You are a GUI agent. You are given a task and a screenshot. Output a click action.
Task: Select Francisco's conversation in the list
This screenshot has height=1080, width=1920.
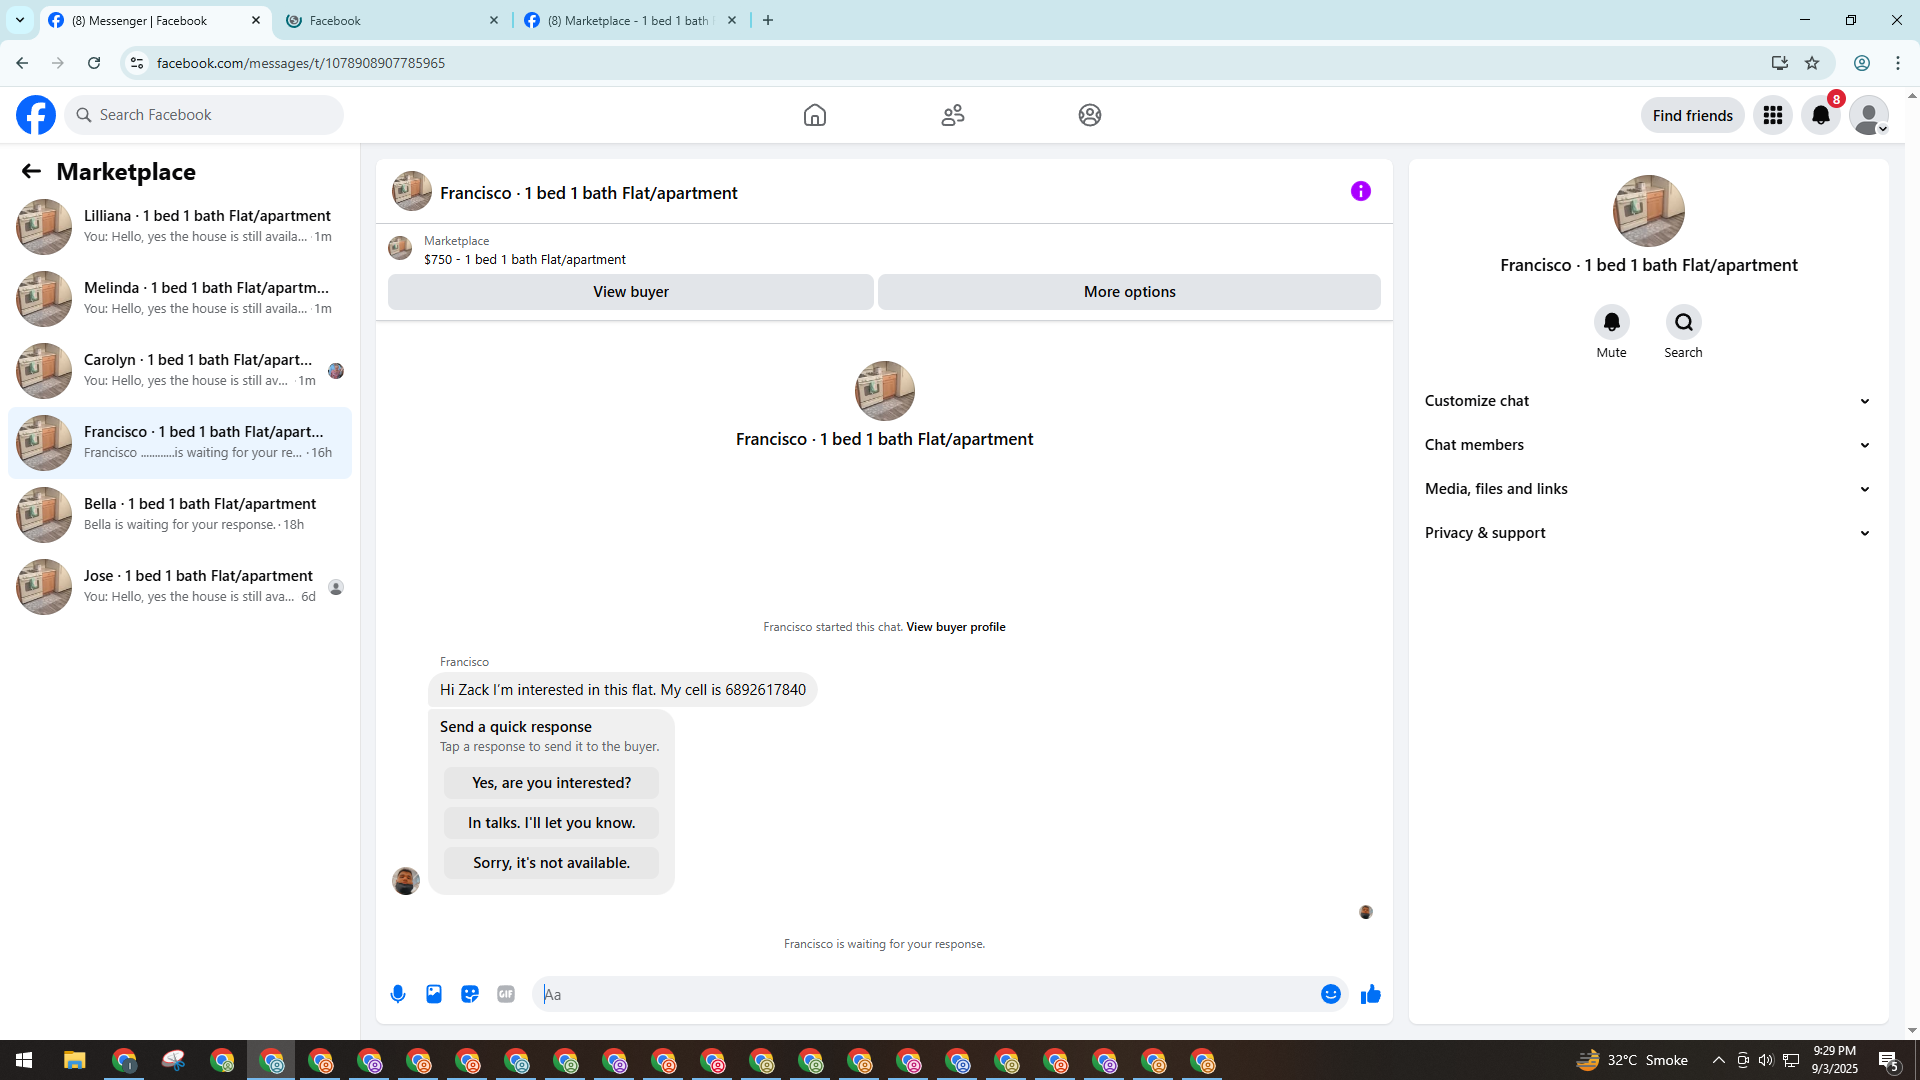[x=180, y=443]
